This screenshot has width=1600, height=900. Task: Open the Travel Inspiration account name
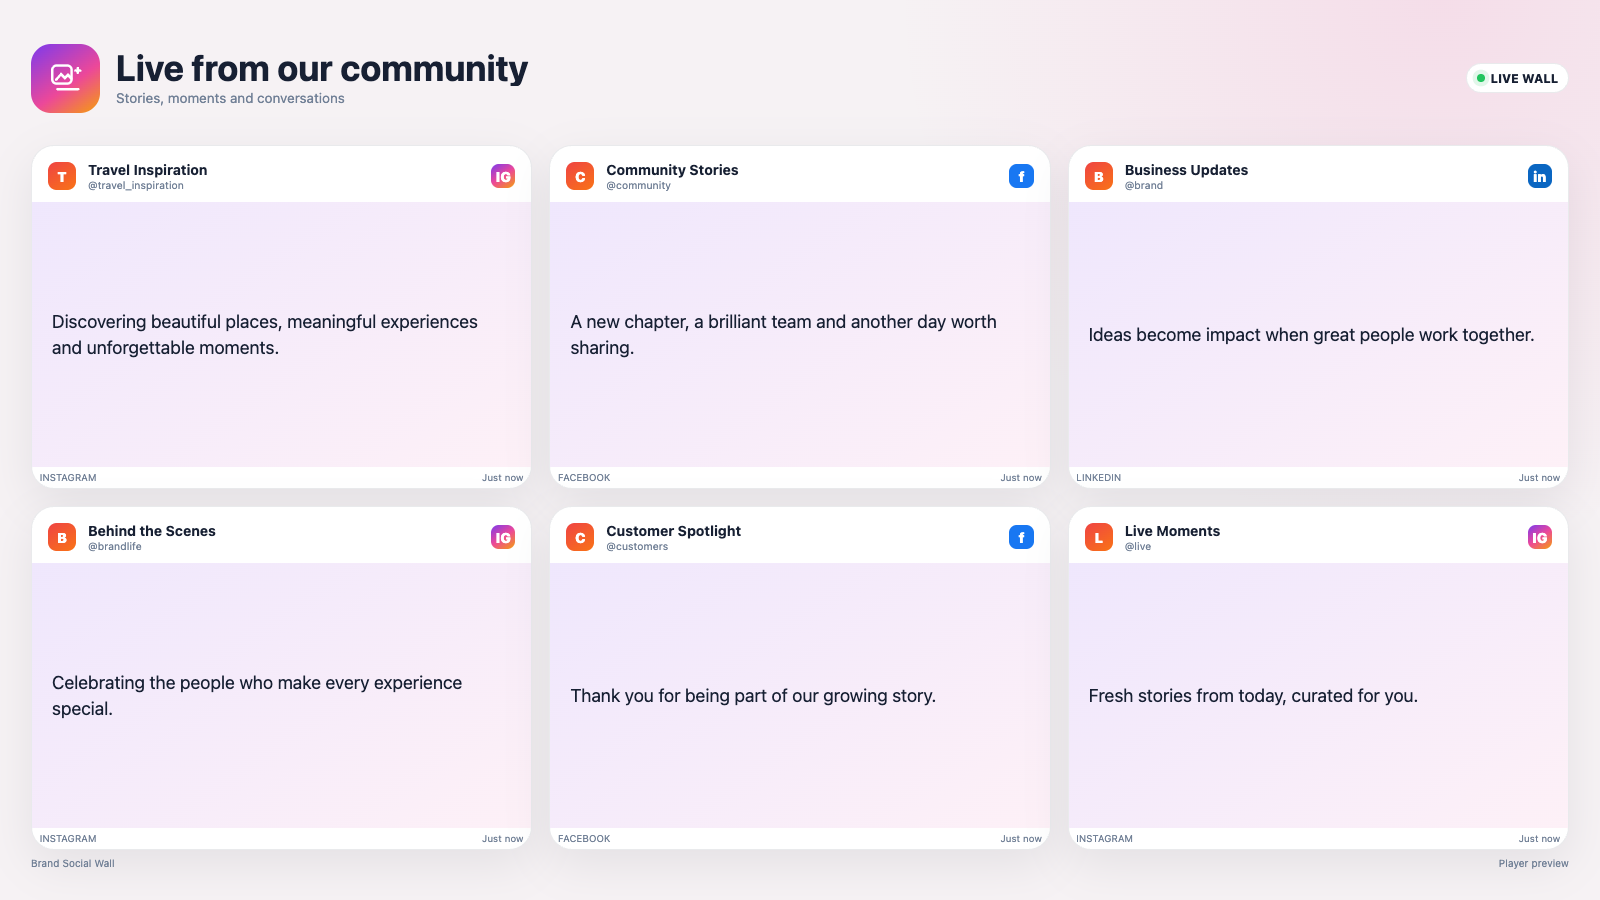pyautogui.click(x=148, y=170)
